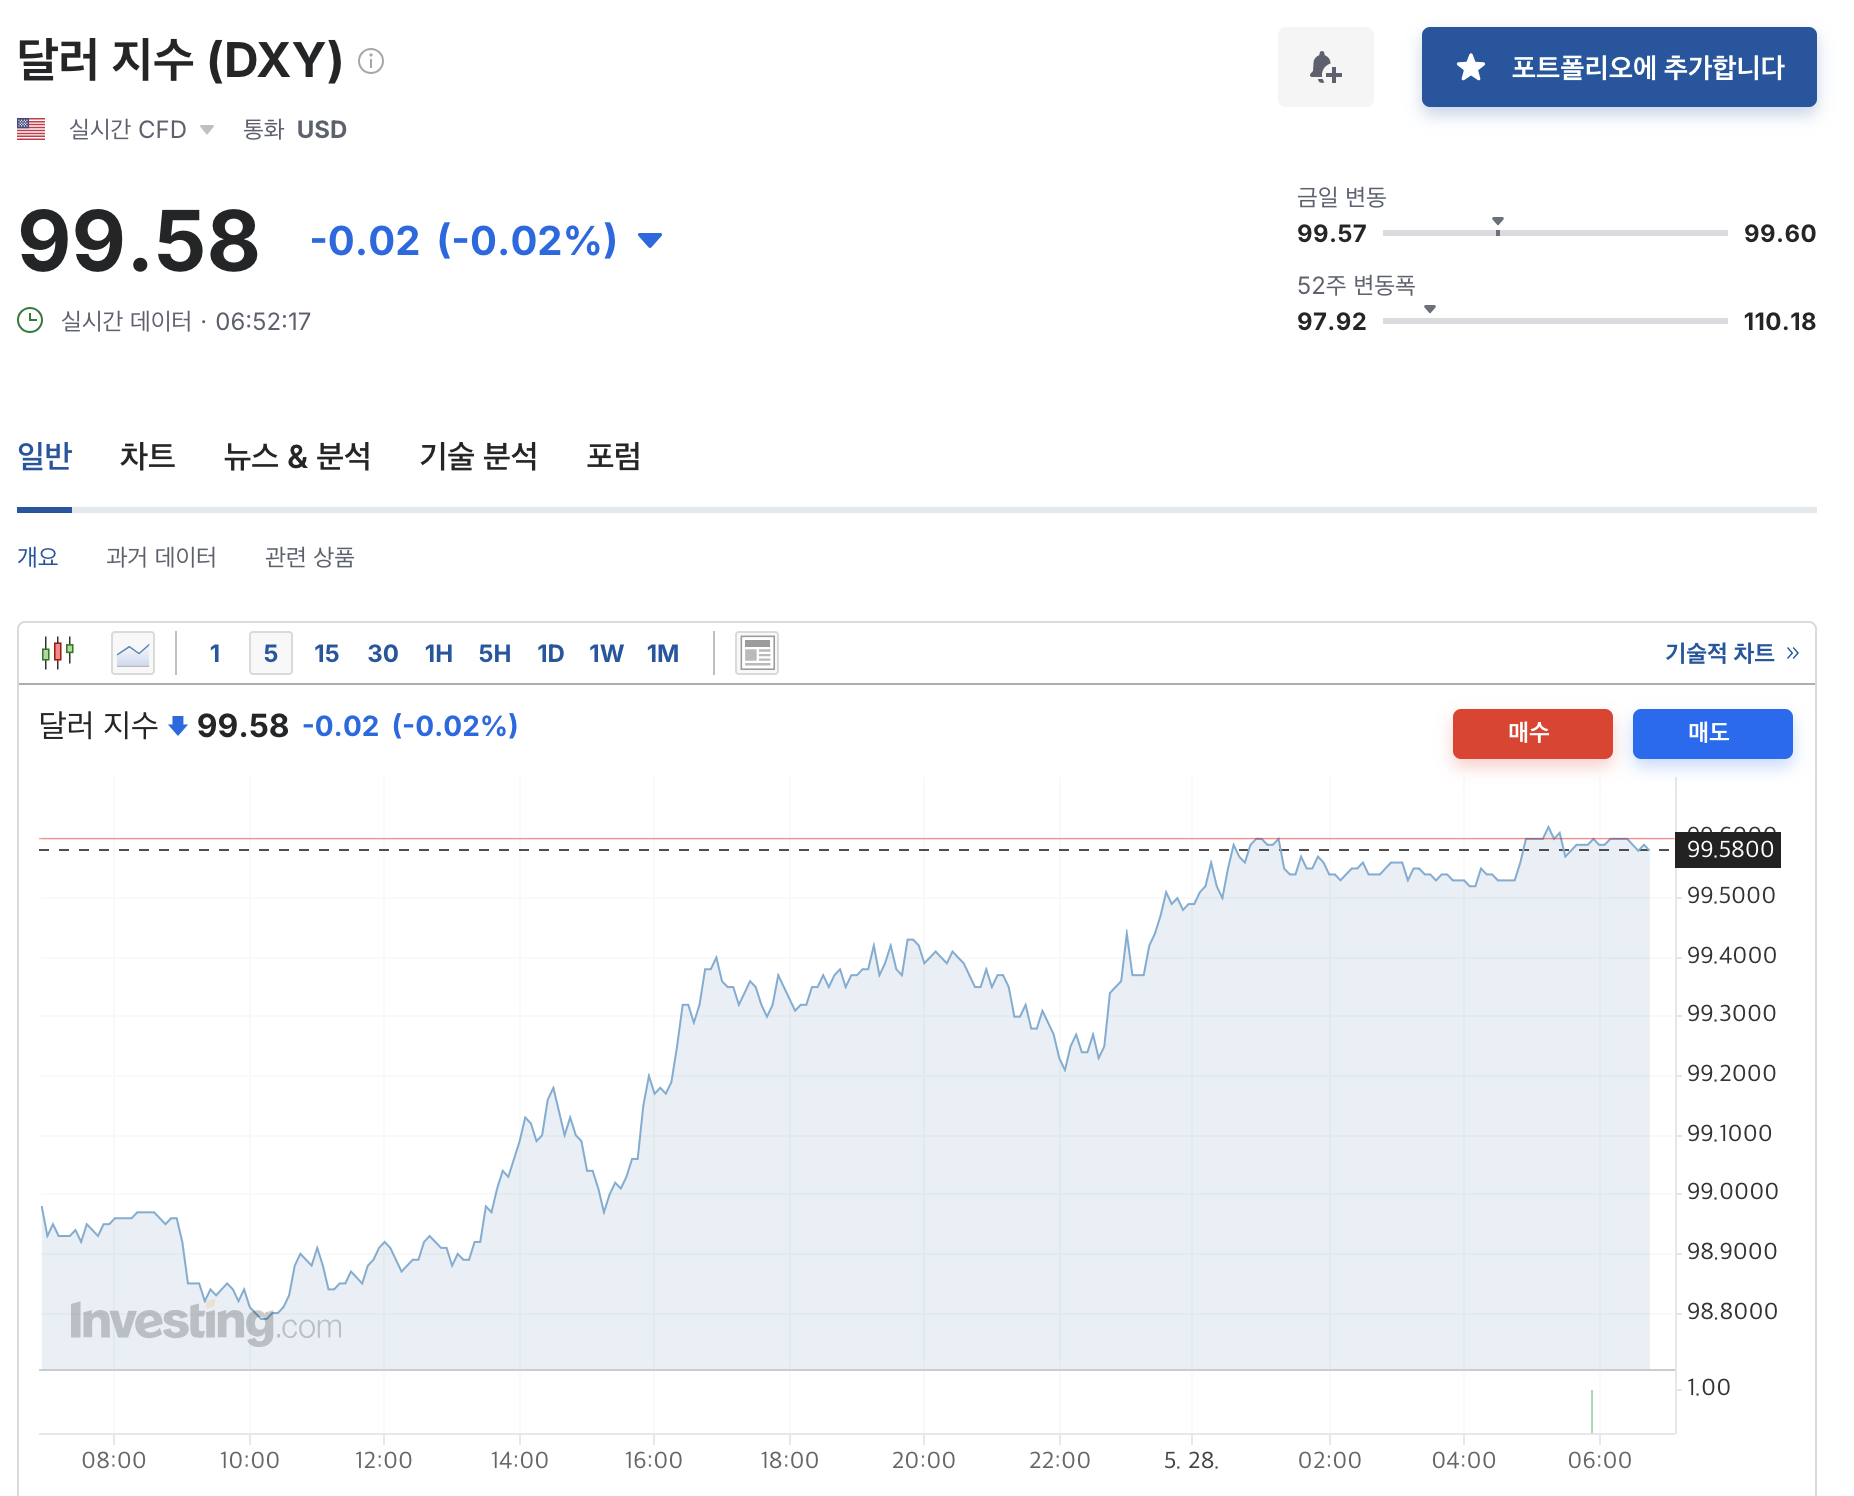Set chart interval to 30 minutes
1854x1496 pixels.
[383, 653]
